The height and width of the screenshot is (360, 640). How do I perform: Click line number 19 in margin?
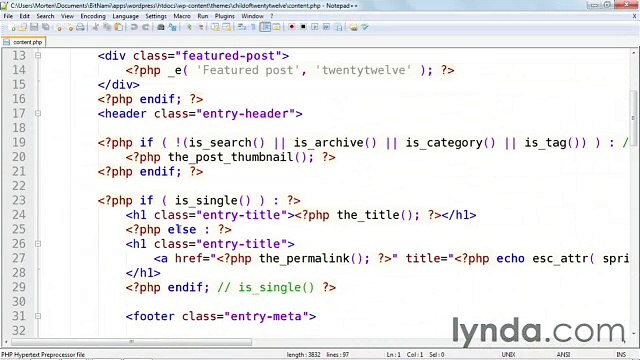pyautogui.click(x=19, y=142)
